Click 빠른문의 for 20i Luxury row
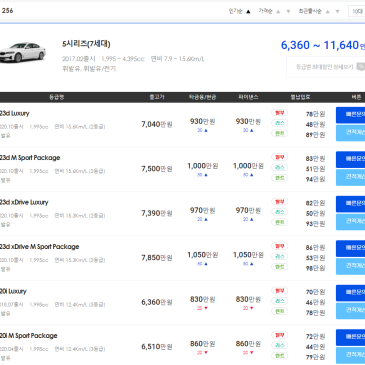The width and height of the screenshot is (365, 365). pyautogui.click(x=350, y=293)
